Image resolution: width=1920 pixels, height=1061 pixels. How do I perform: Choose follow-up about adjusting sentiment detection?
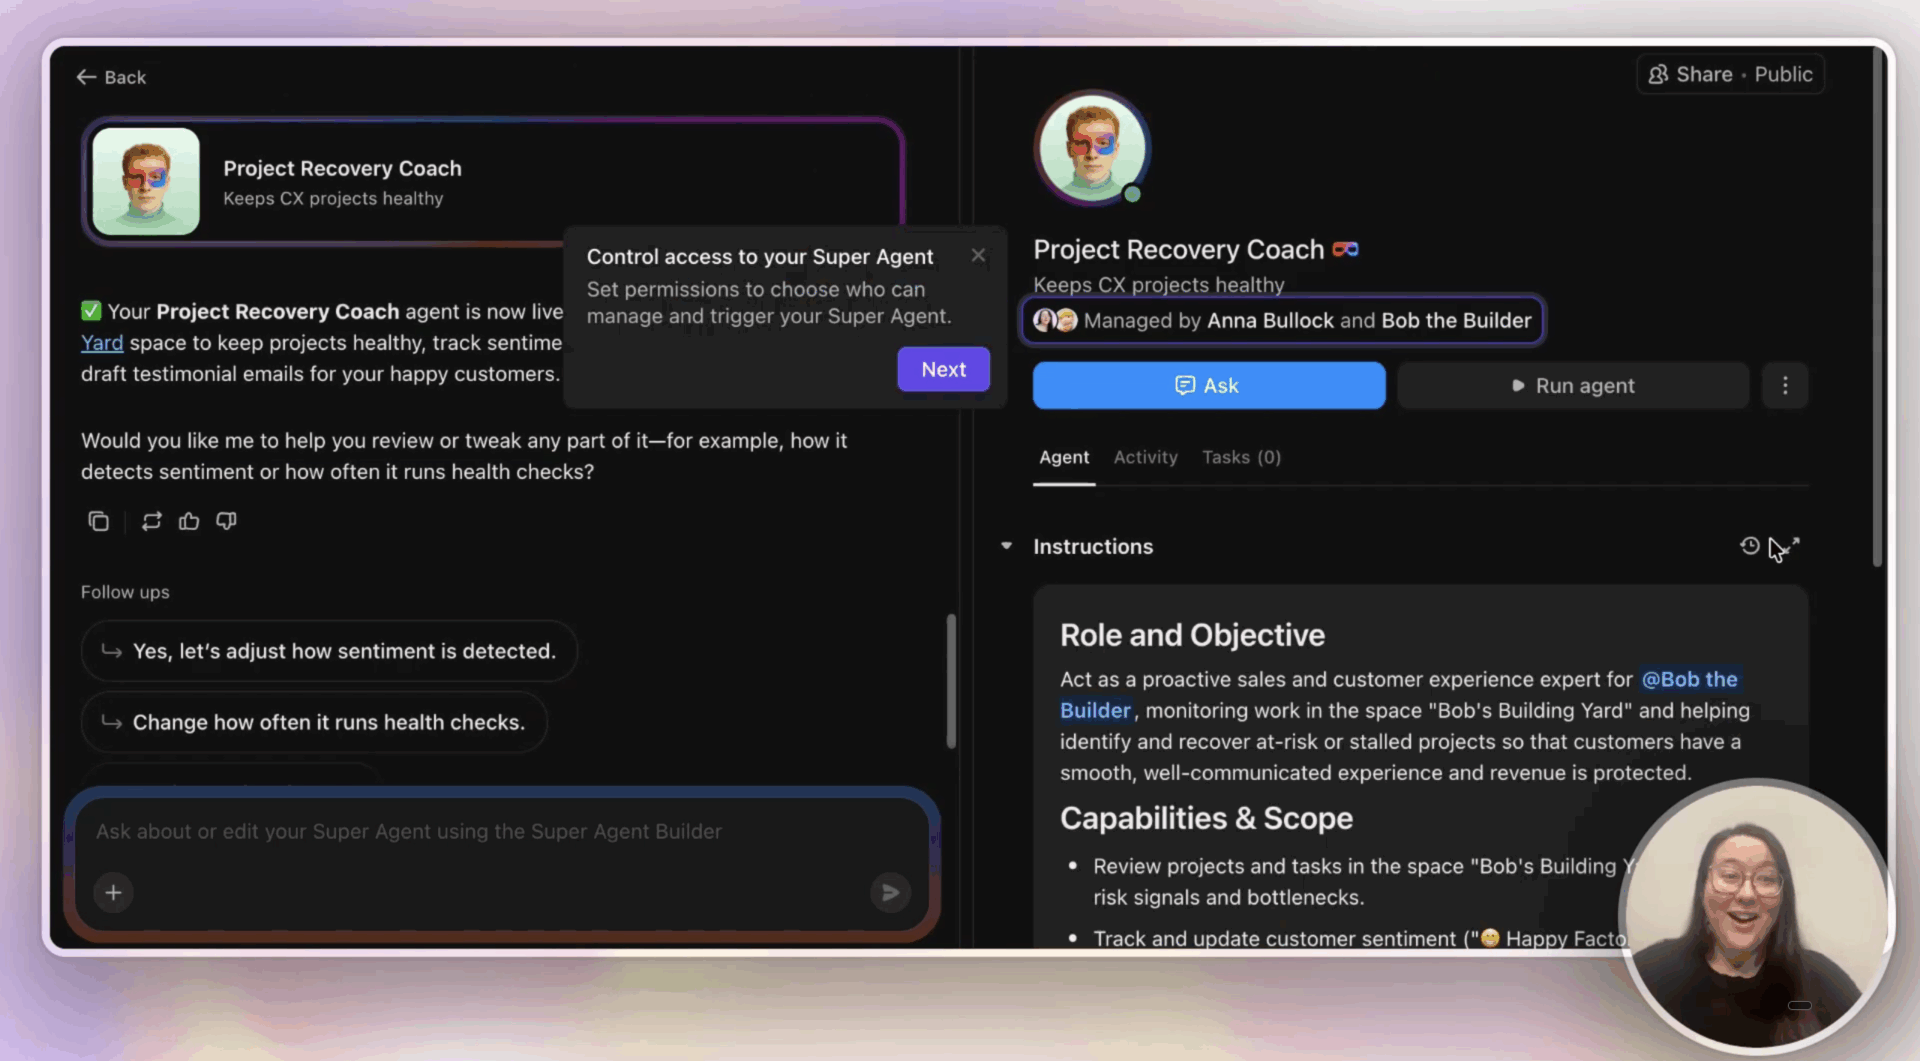tap(329, 651)
